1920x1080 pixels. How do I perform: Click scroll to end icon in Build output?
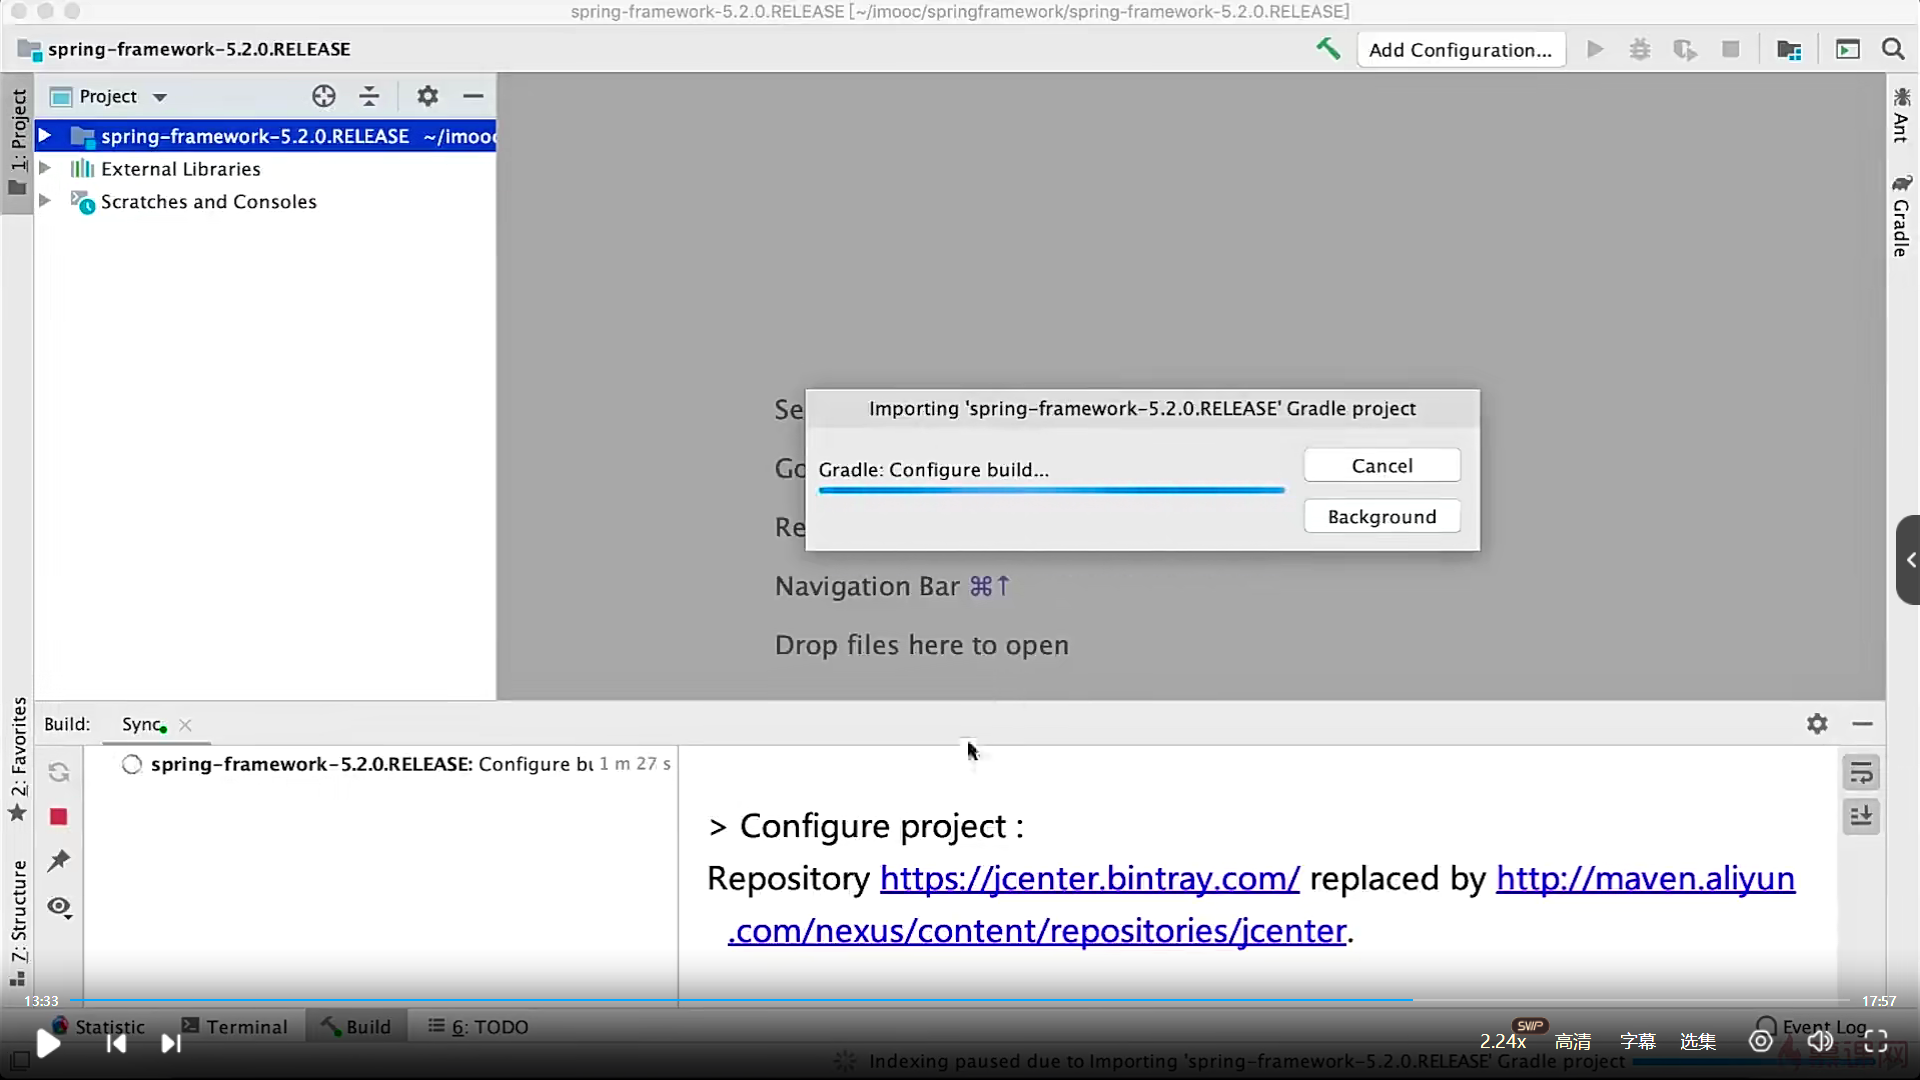pos(1861,817)
